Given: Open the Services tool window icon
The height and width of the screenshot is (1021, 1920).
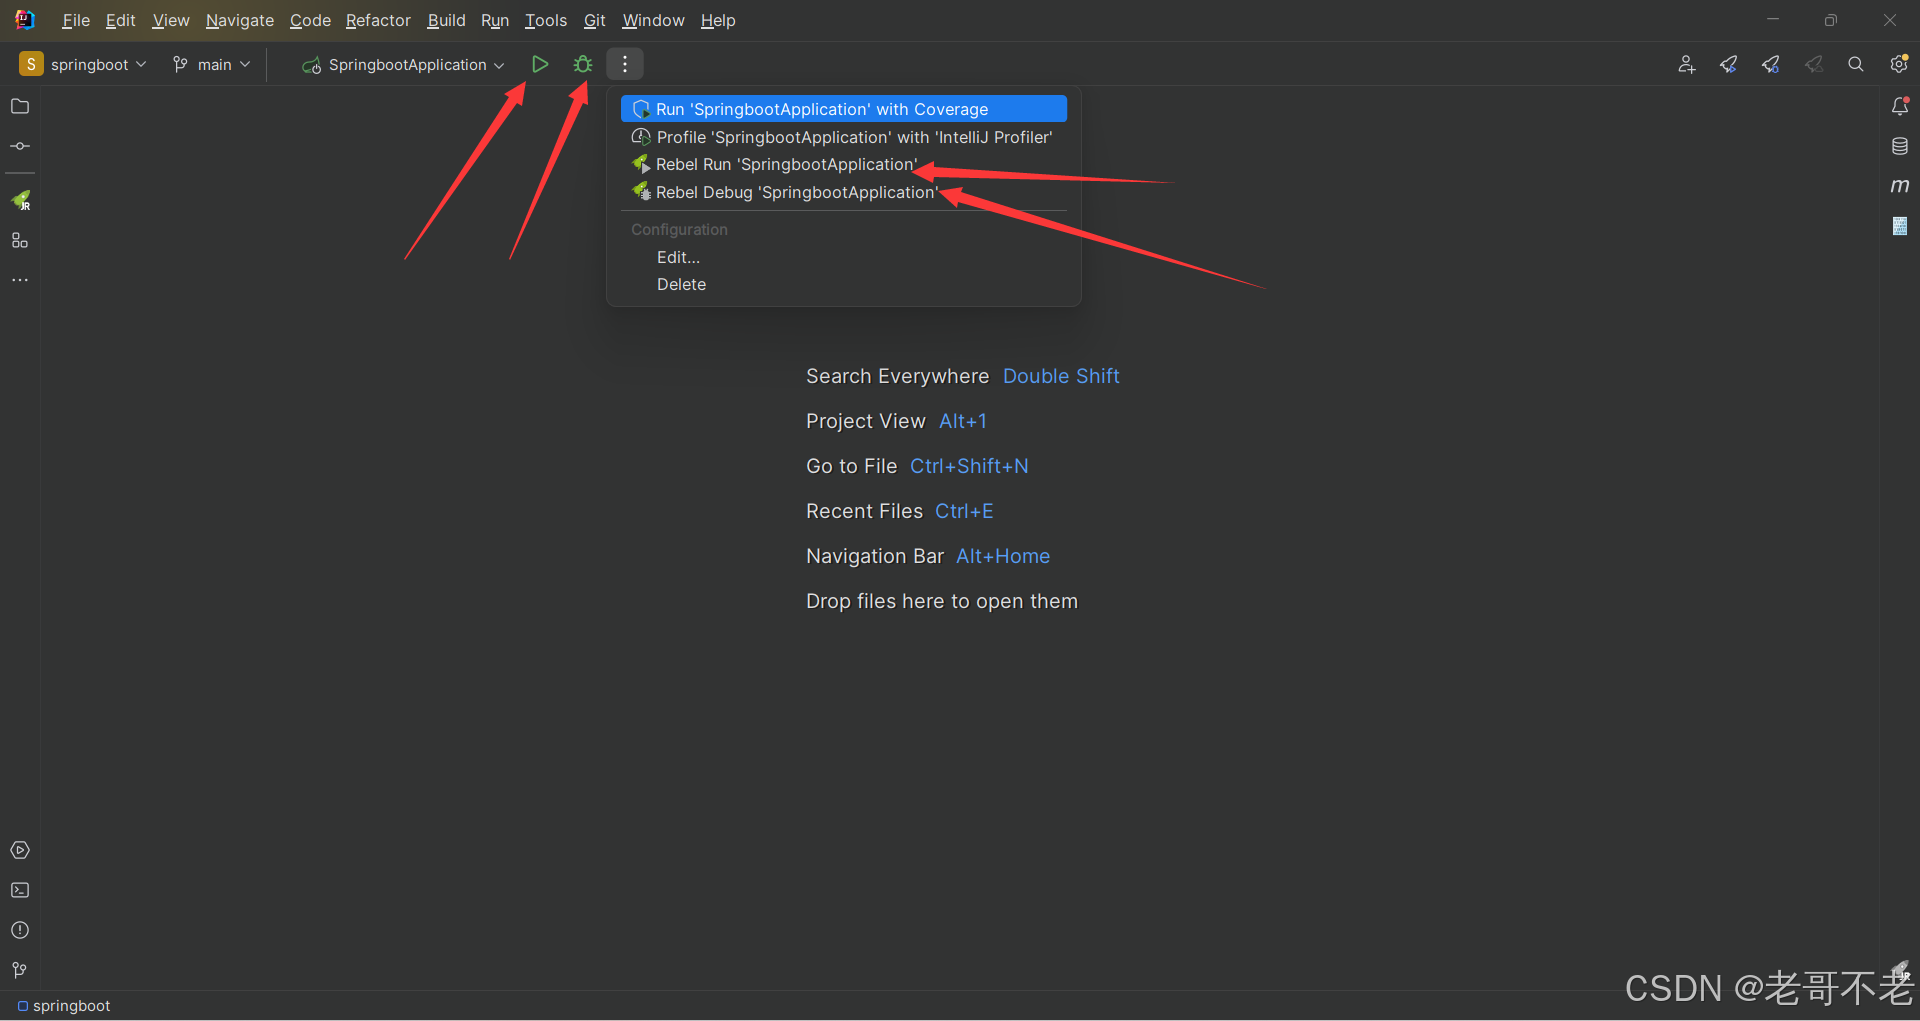Looking at the screenshot, I should pyautogui.click(x=20, y=850).
